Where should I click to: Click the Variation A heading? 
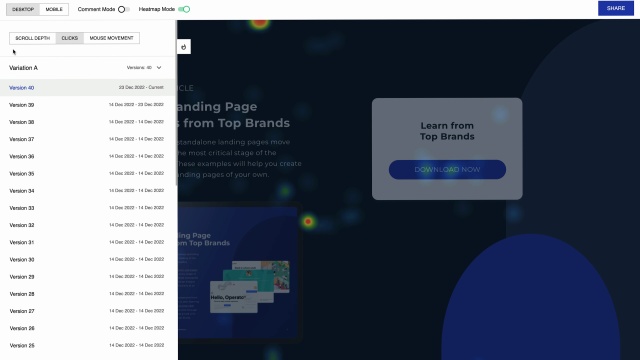[23, 68]
